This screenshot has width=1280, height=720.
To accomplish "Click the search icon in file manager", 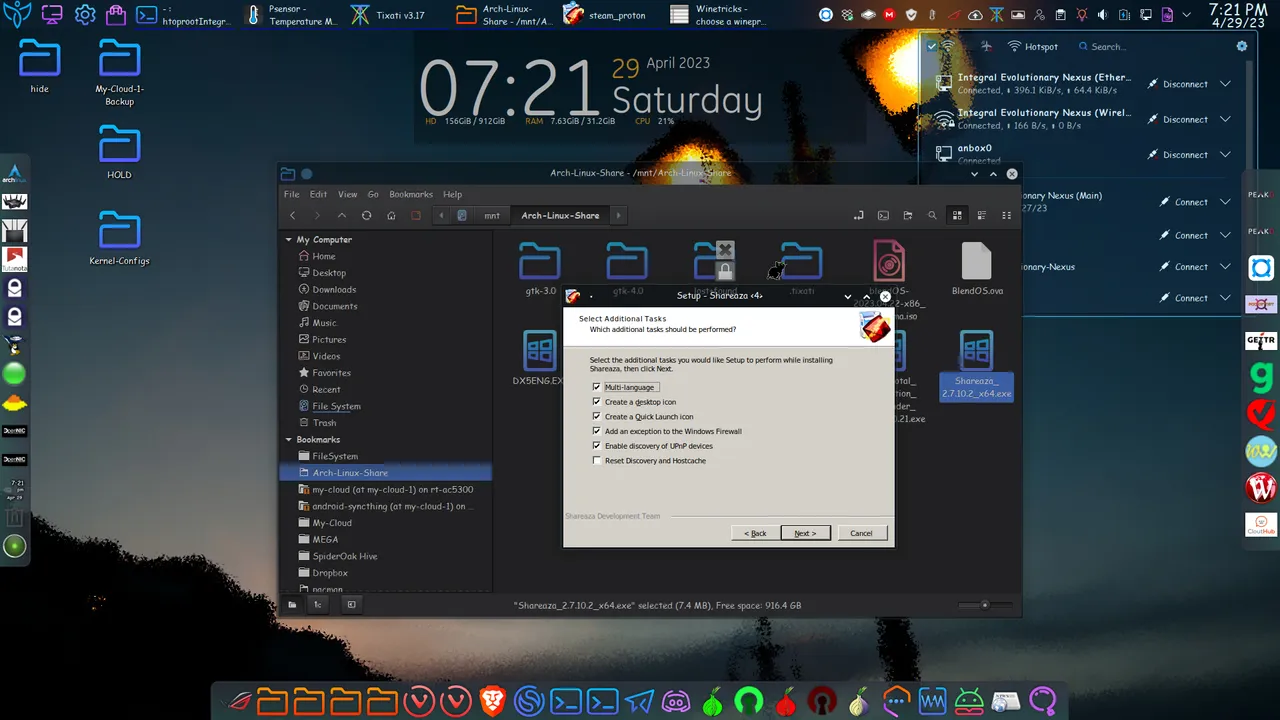I will tap(932, 215).
